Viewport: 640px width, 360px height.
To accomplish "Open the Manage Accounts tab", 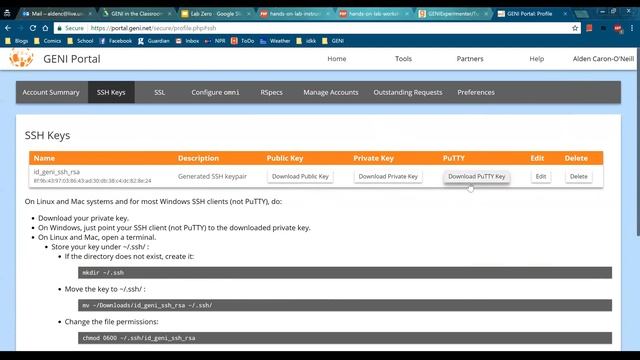I will (331, 92).
